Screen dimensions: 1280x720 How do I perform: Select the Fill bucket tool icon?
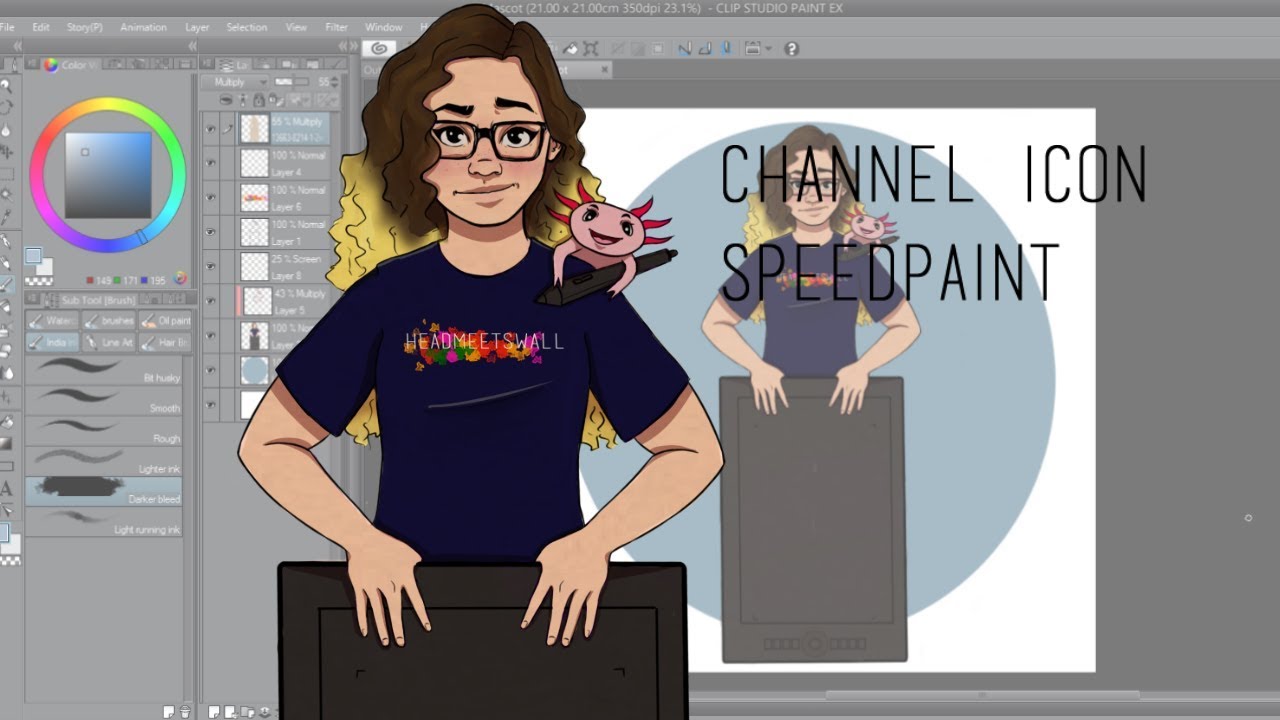pyautogui.click(x=6, y=421)
